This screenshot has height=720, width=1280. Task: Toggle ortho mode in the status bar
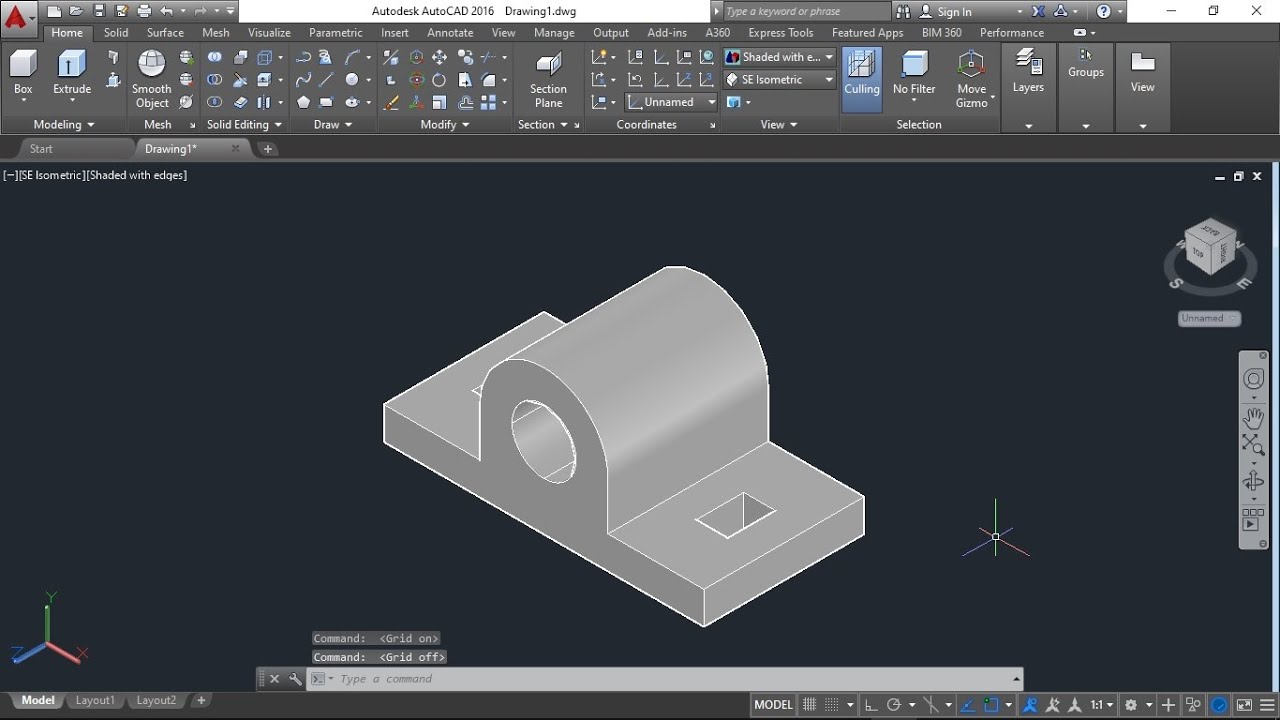click(871, 705)
